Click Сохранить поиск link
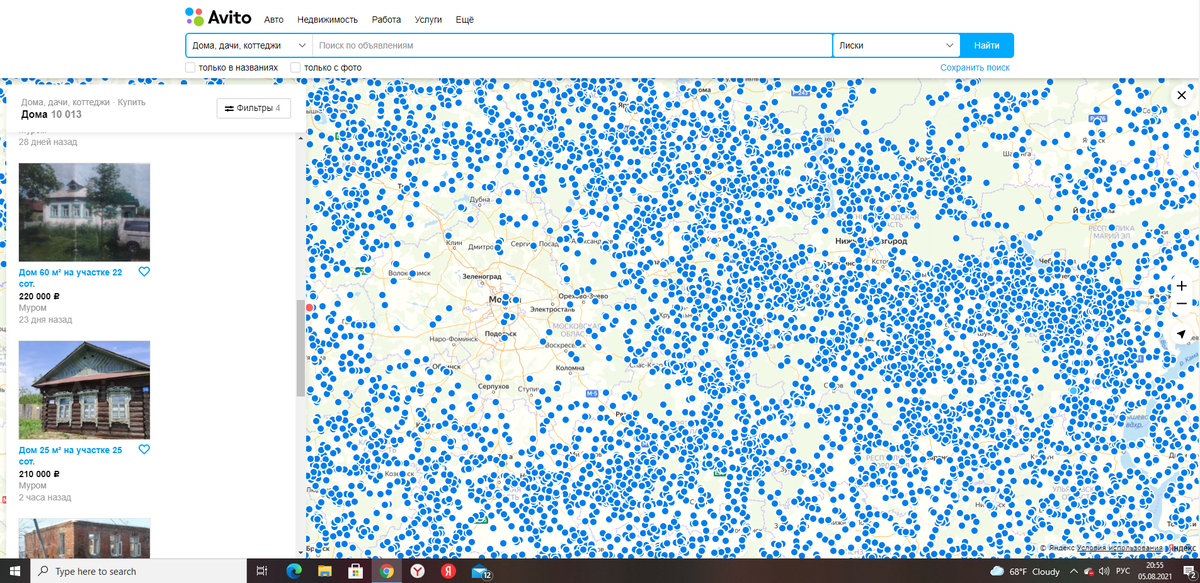1200x583 pixels. point(975,68)
